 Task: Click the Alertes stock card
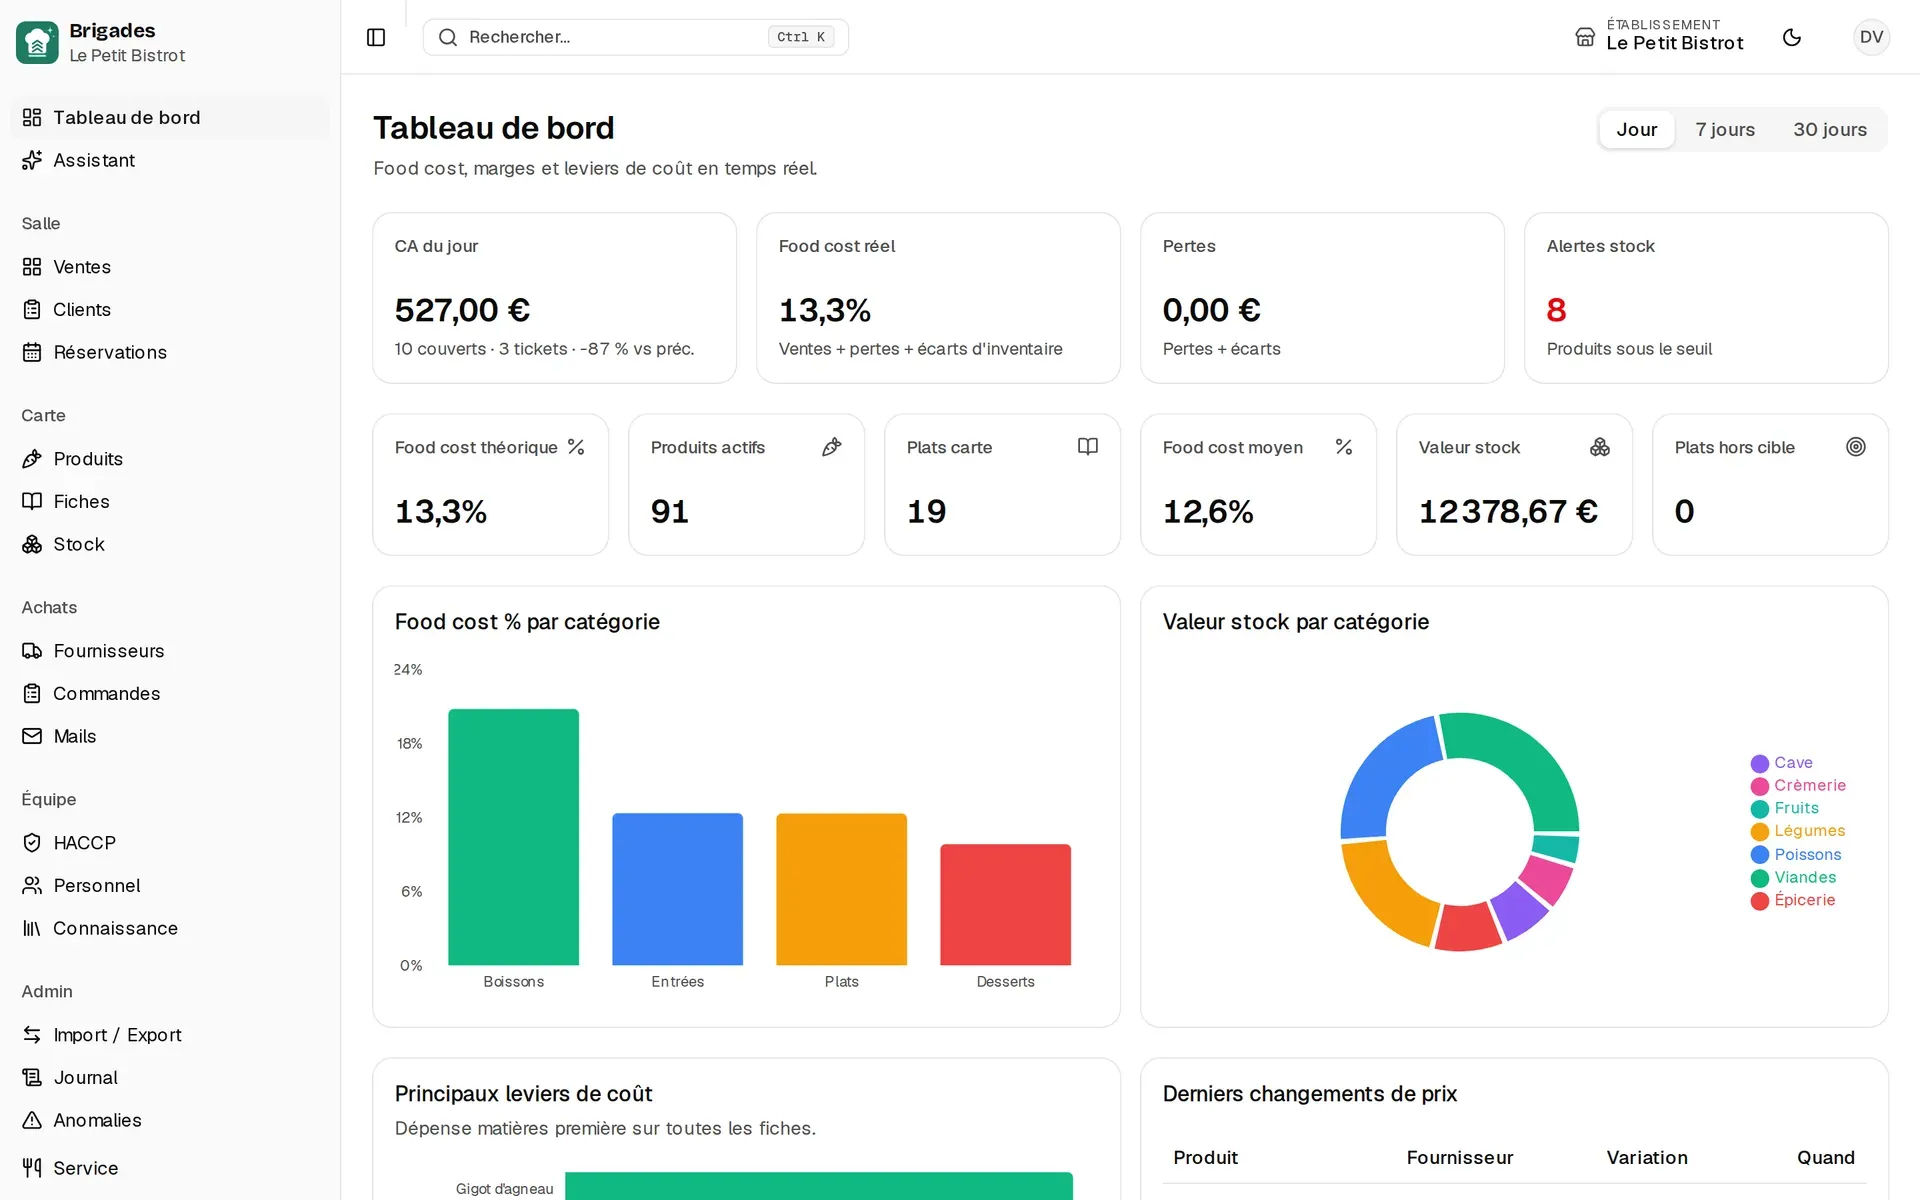(x=1706, y=298)
